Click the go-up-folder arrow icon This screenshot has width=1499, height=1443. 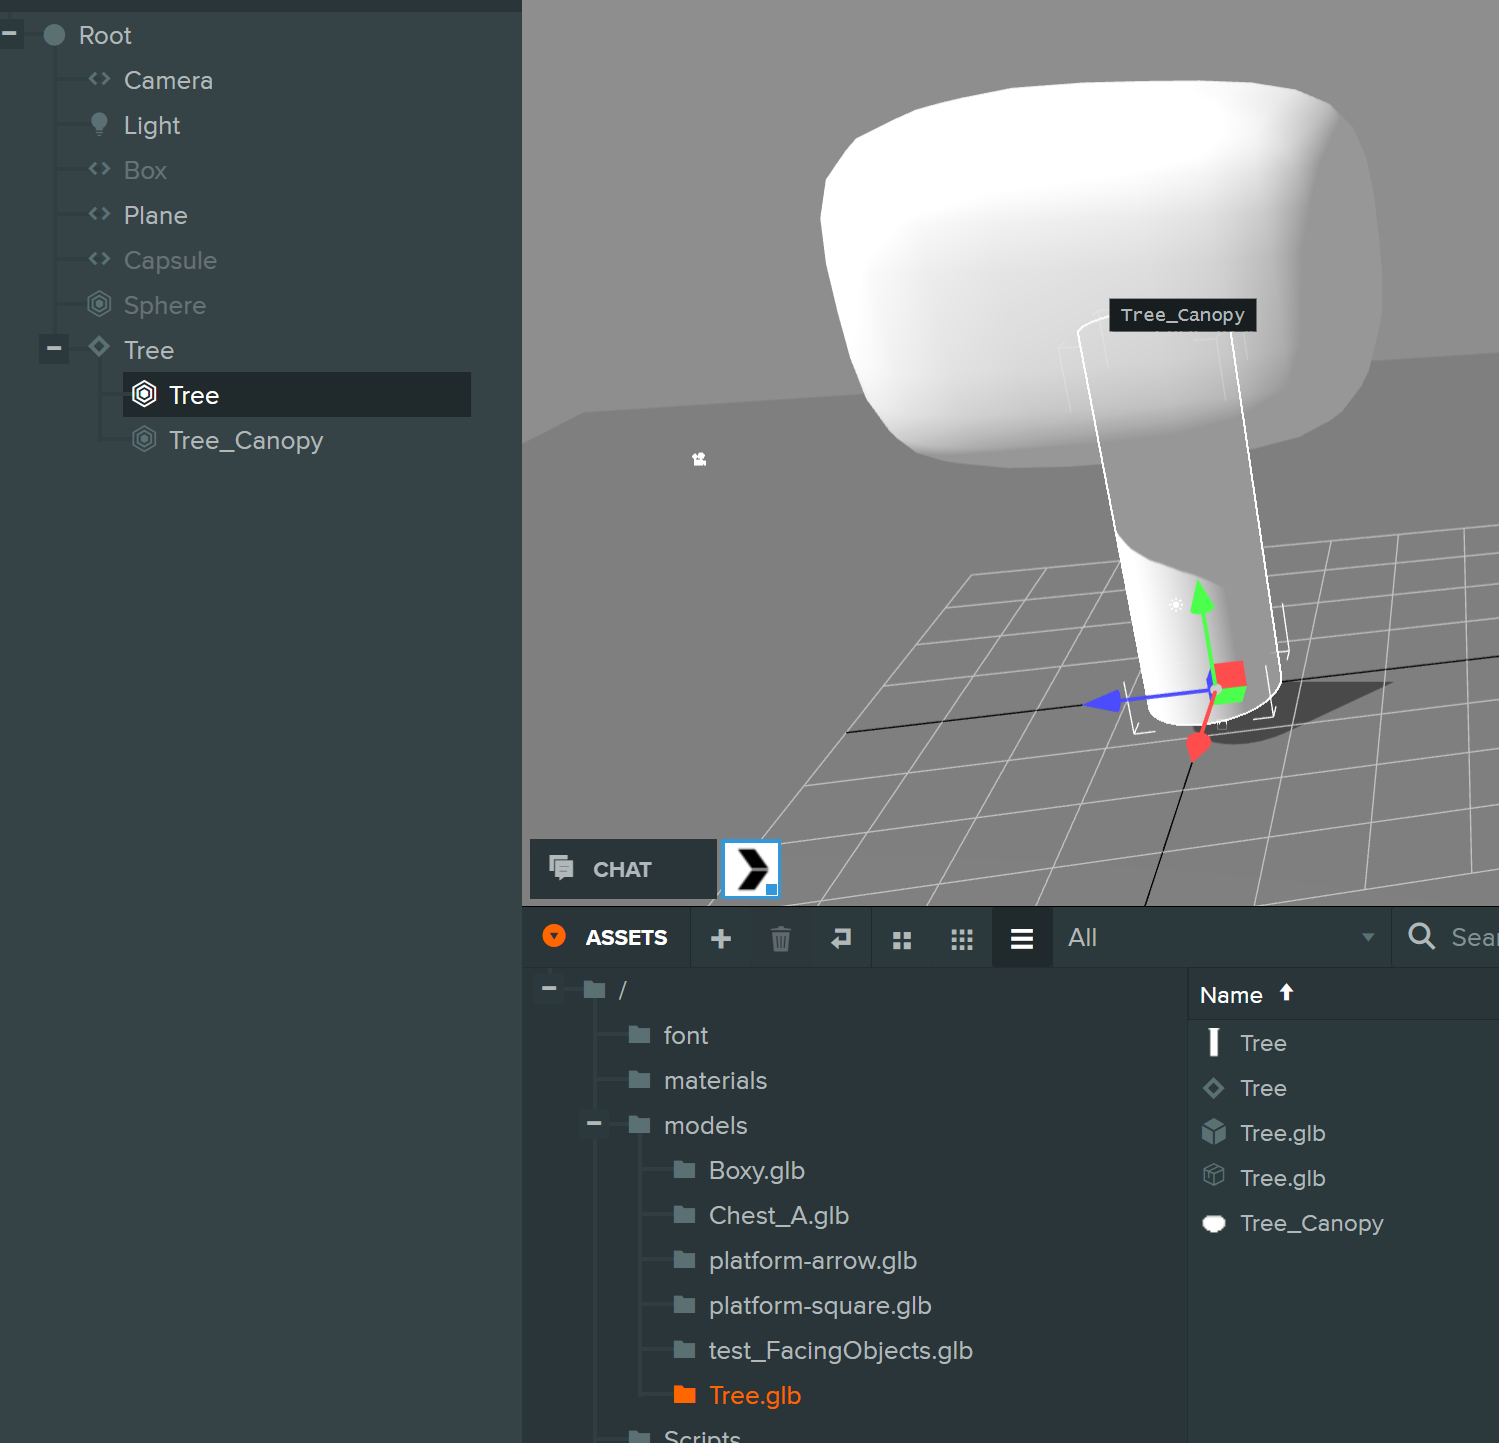coord(841,938)
